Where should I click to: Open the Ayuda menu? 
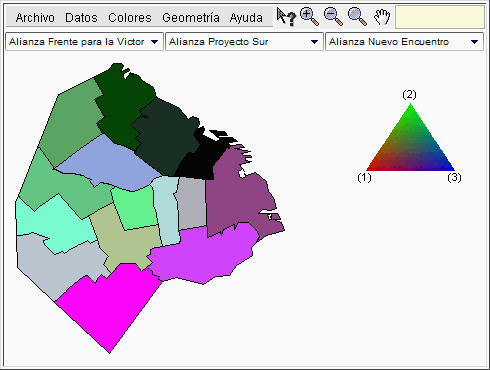[246, 17]
